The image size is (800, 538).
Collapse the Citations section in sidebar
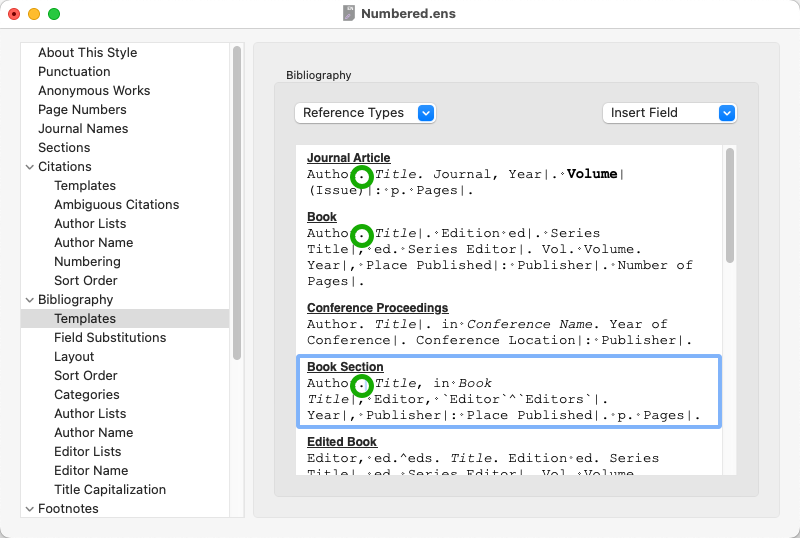[x=29, y=167]
